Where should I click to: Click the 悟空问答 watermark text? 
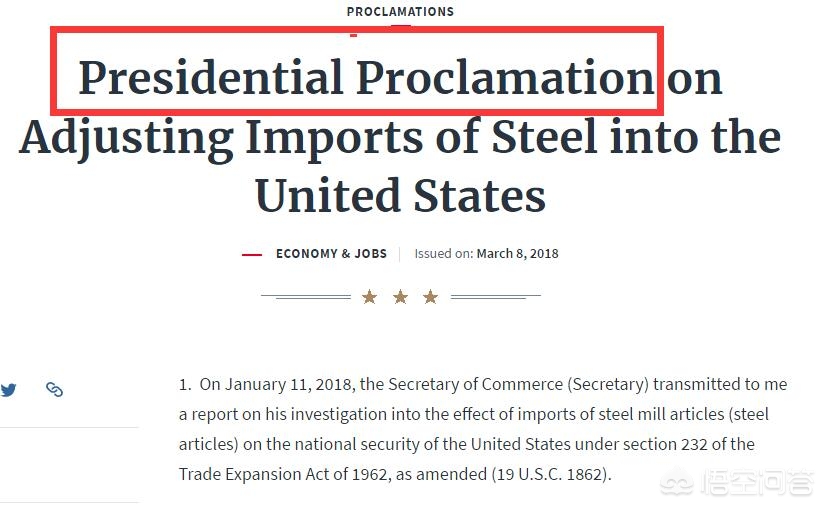(756, 483)
